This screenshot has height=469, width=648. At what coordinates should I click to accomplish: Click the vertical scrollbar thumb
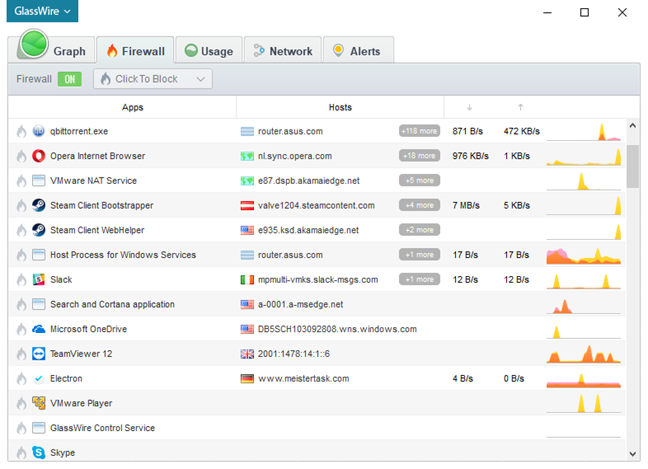click(633, 166)
